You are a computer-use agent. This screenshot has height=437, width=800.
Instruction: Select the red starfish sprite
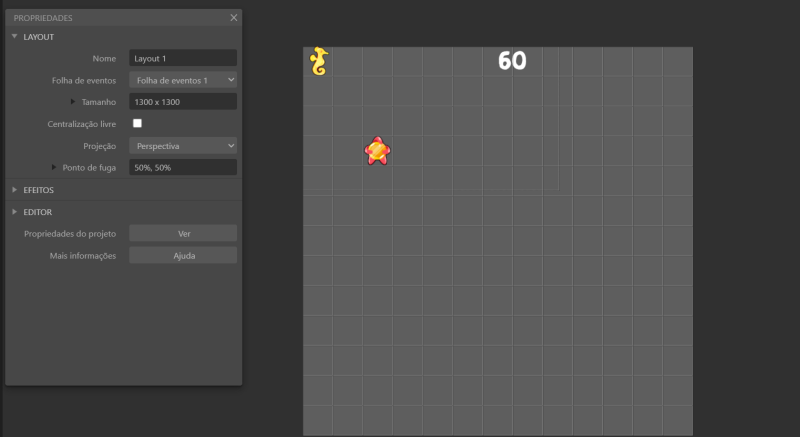point(378,151)
